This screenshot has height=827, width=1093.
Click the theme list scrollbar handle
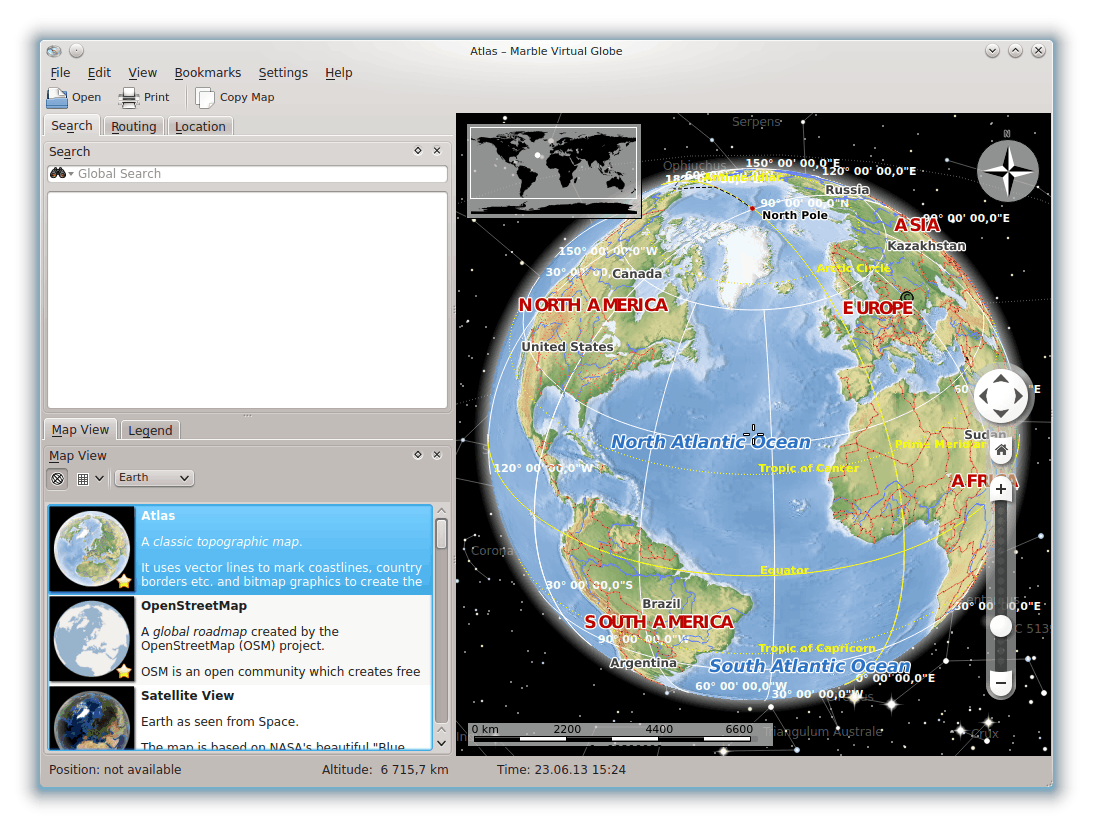coord(441,533)
